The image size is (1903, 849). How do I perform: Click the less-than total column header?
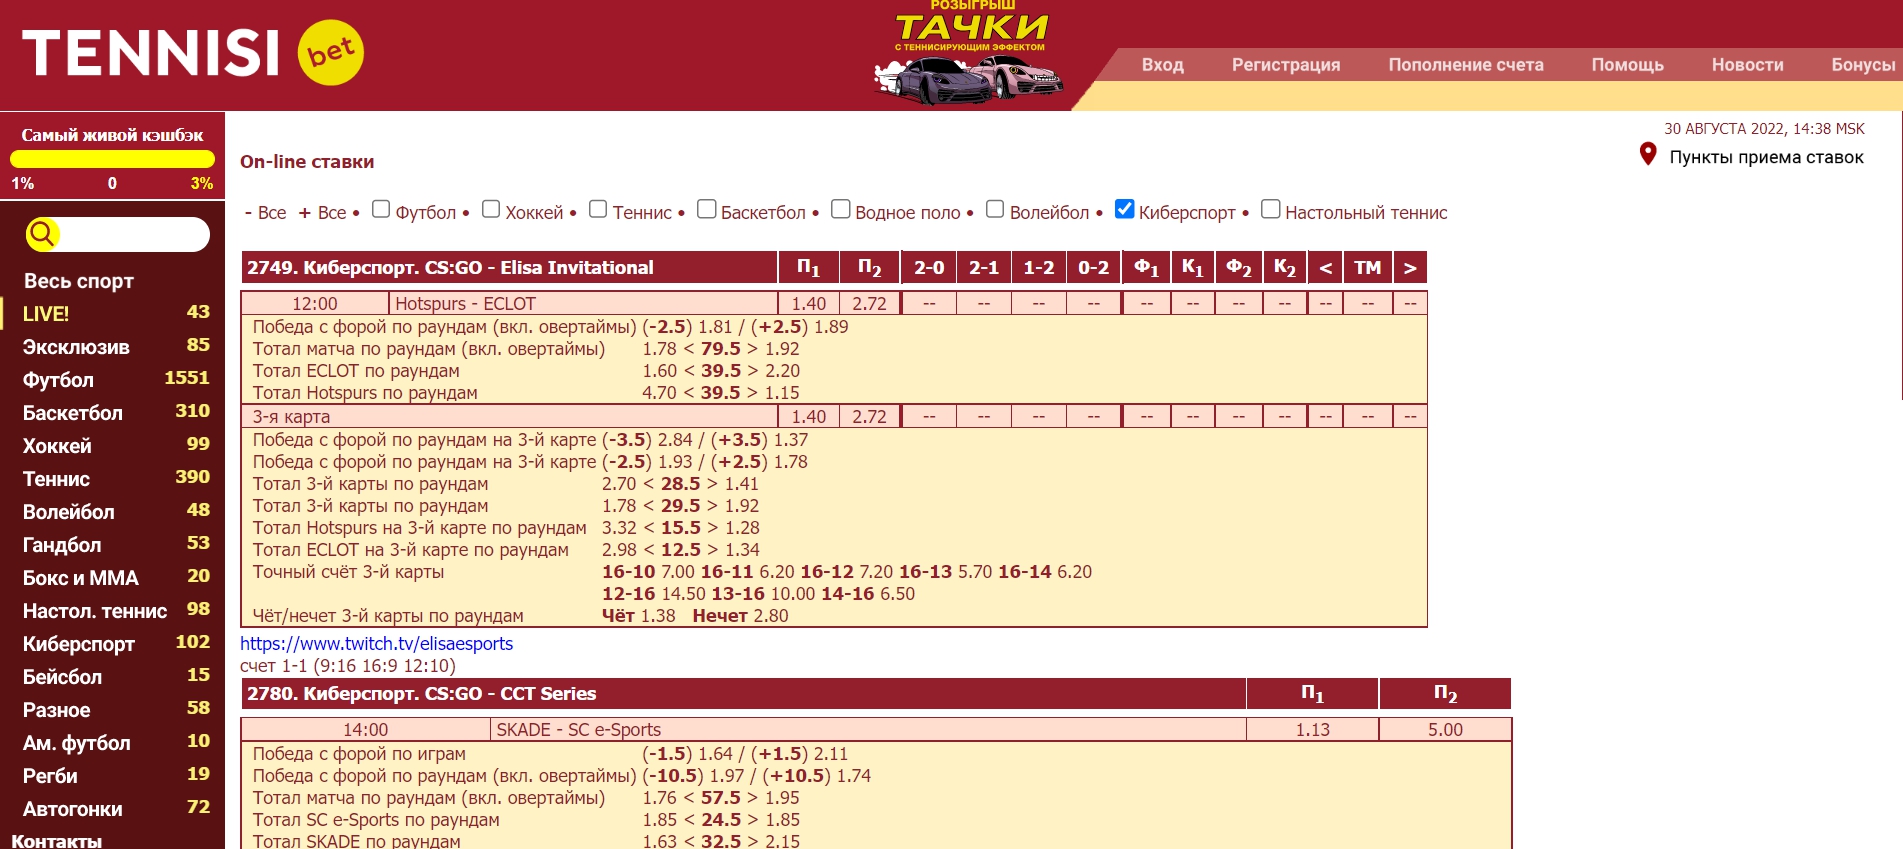tap(1325, 268)
